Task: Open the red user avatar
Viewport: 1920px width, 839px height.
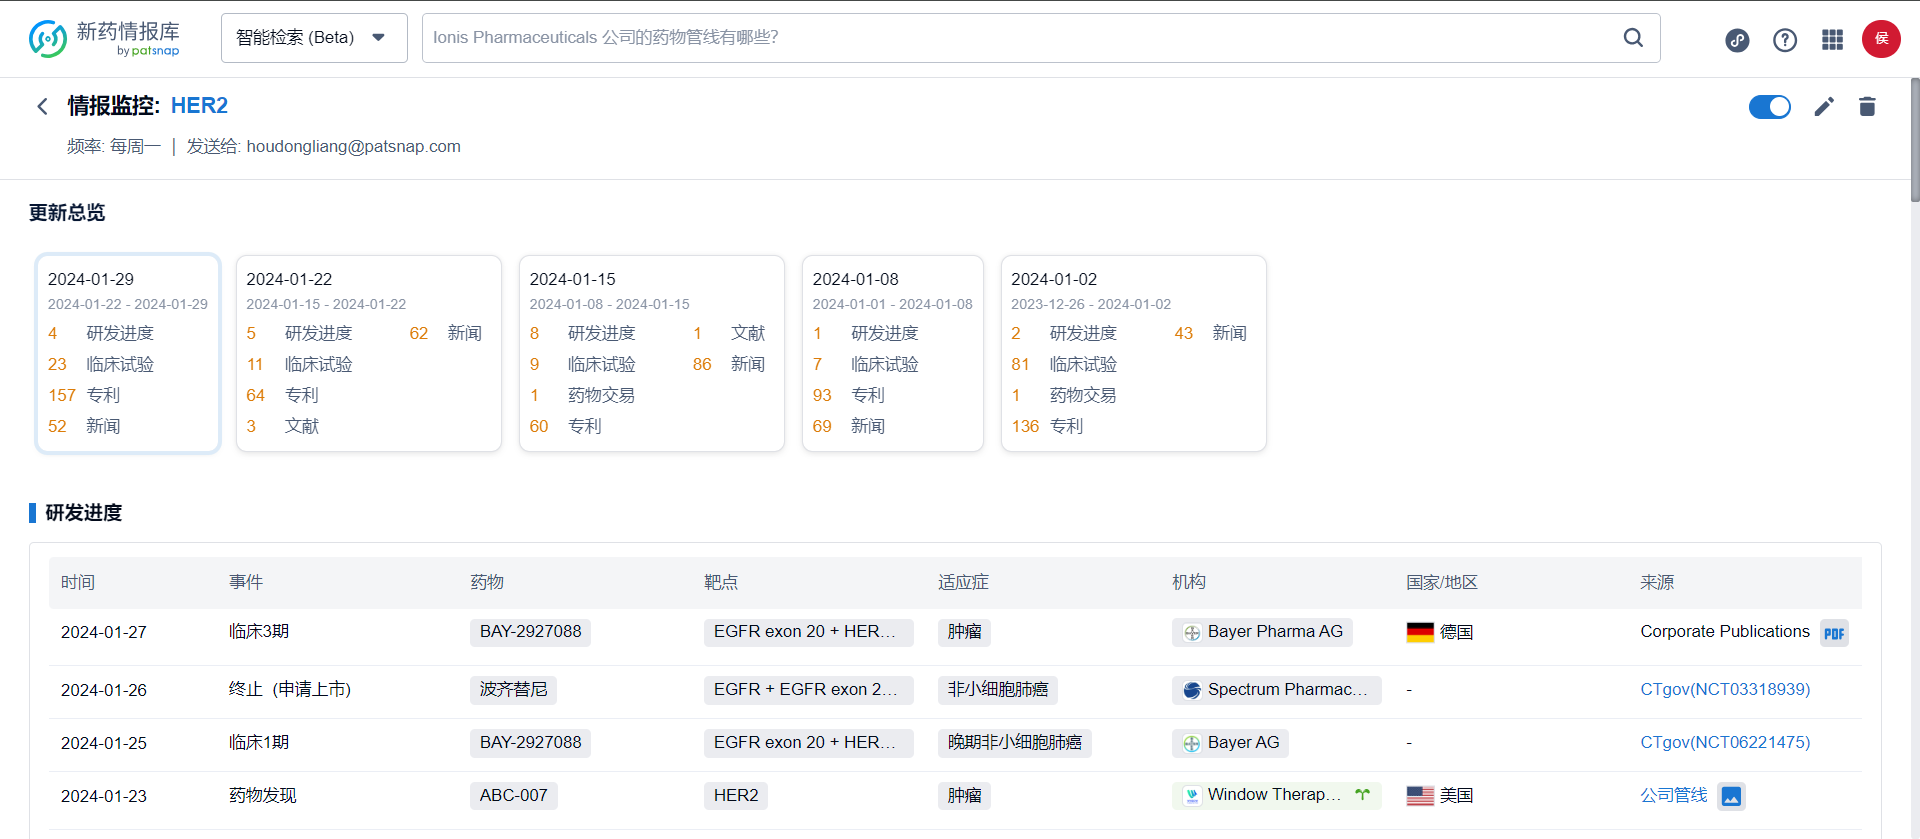Action: [x=1881, y=39]
